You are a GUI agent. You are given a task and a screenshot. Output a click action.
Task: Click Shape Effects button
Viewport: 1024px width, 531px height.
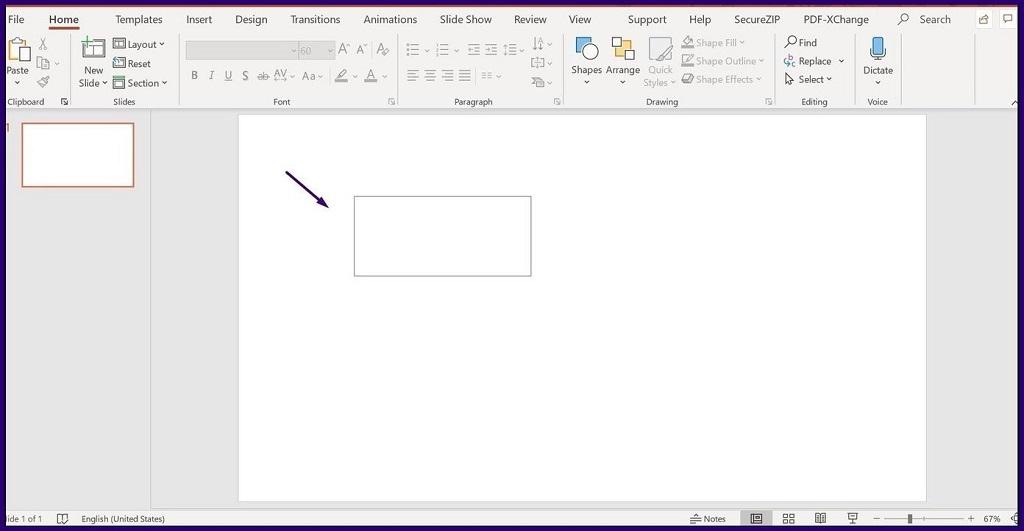point(722,79)
